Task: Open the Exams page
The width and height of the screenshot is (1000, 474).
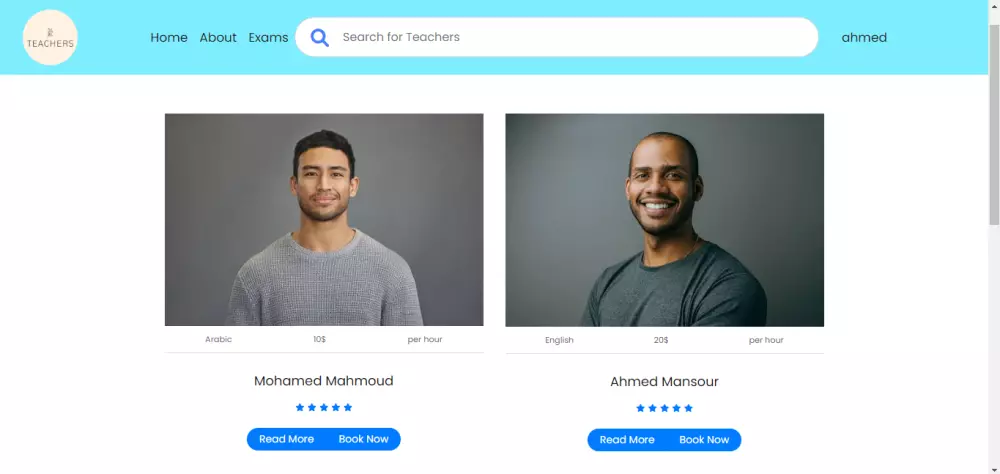Action: point(268,38)
